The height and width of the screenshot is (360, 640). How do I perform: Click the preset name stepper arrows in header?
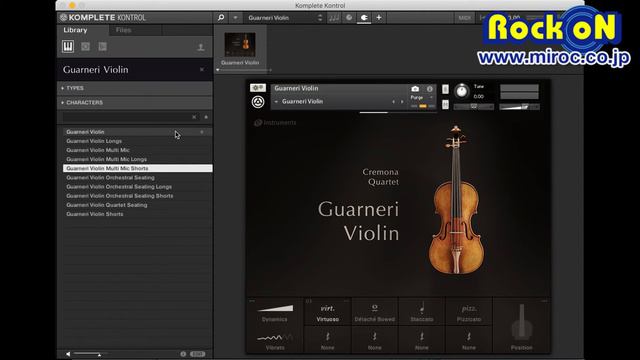(320, 18)
